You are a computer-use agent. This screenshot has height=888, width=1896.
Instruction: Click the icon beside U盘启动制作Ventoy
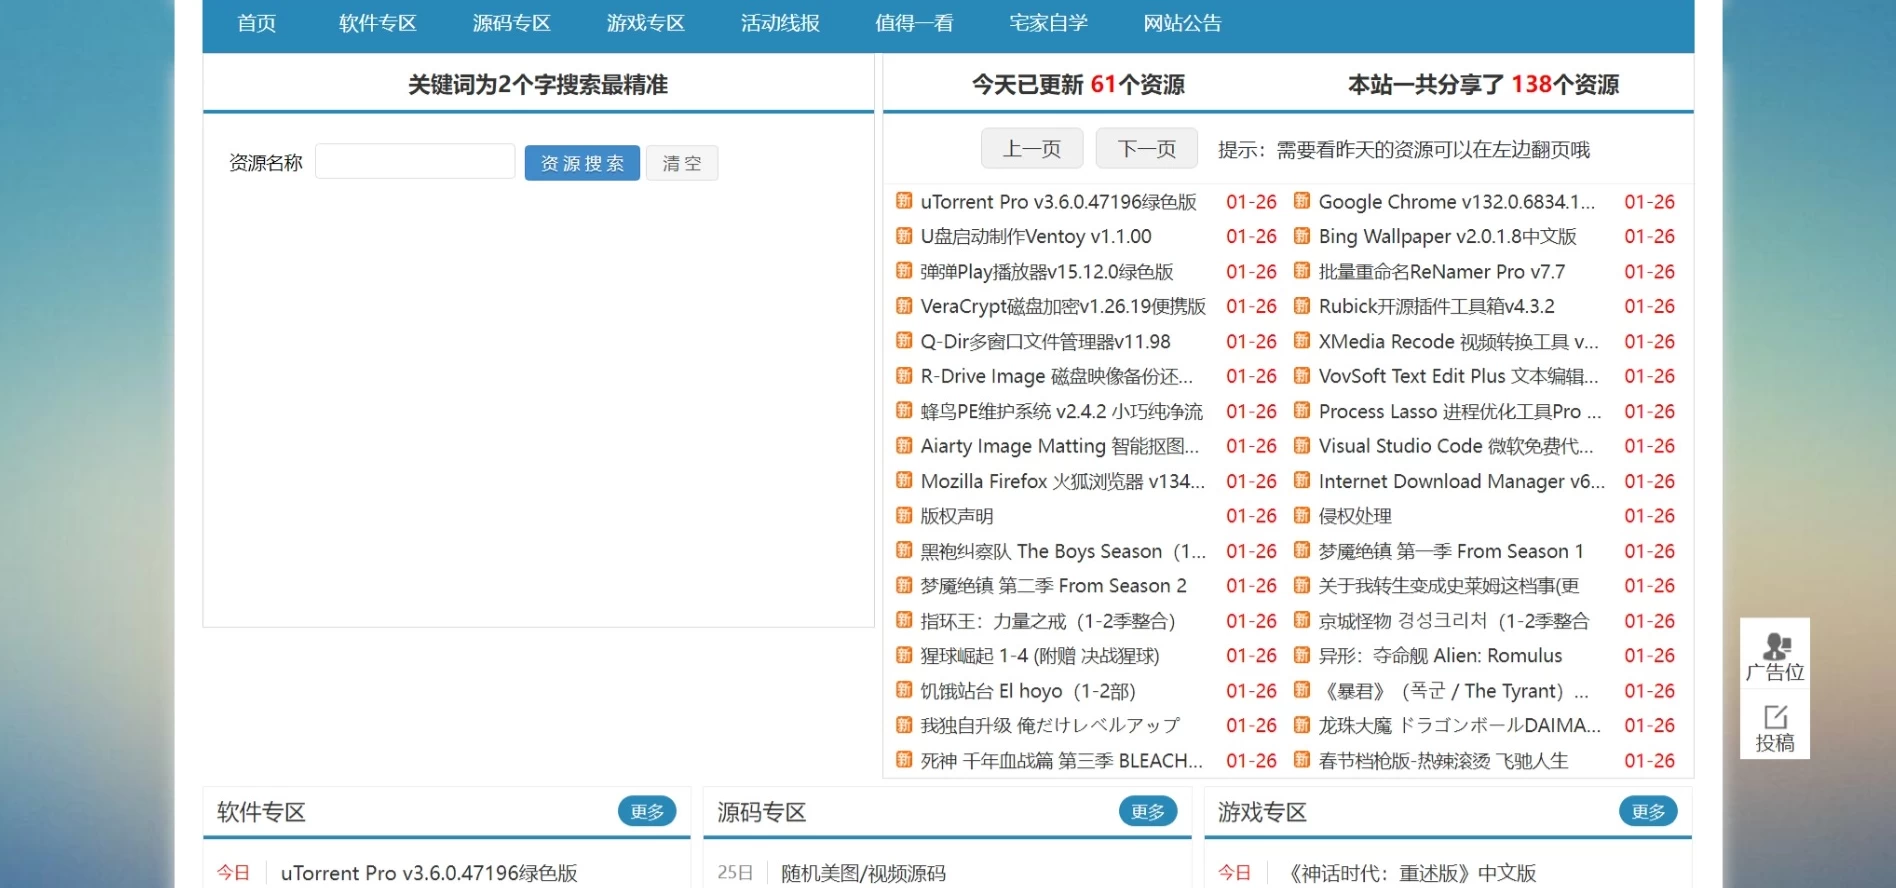click(x=904, y=236)
